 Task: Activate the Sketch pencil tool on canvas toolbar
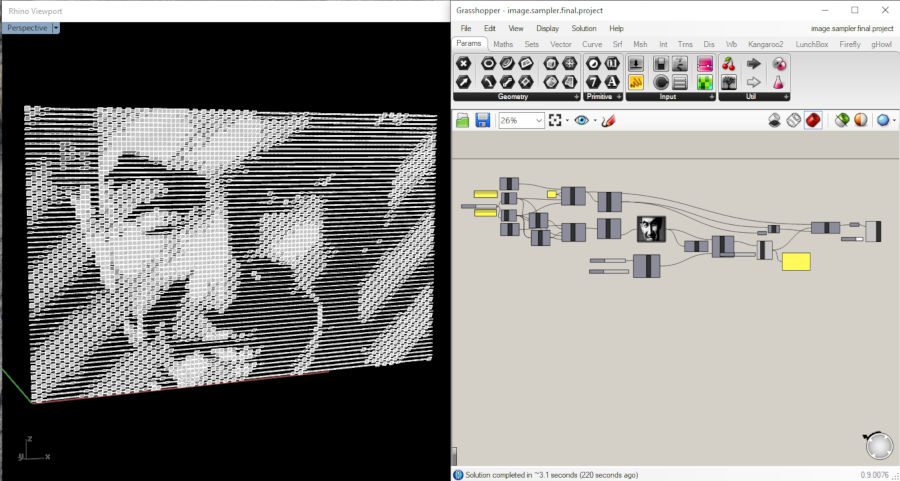pyautogui.click(x=609, y=120)
